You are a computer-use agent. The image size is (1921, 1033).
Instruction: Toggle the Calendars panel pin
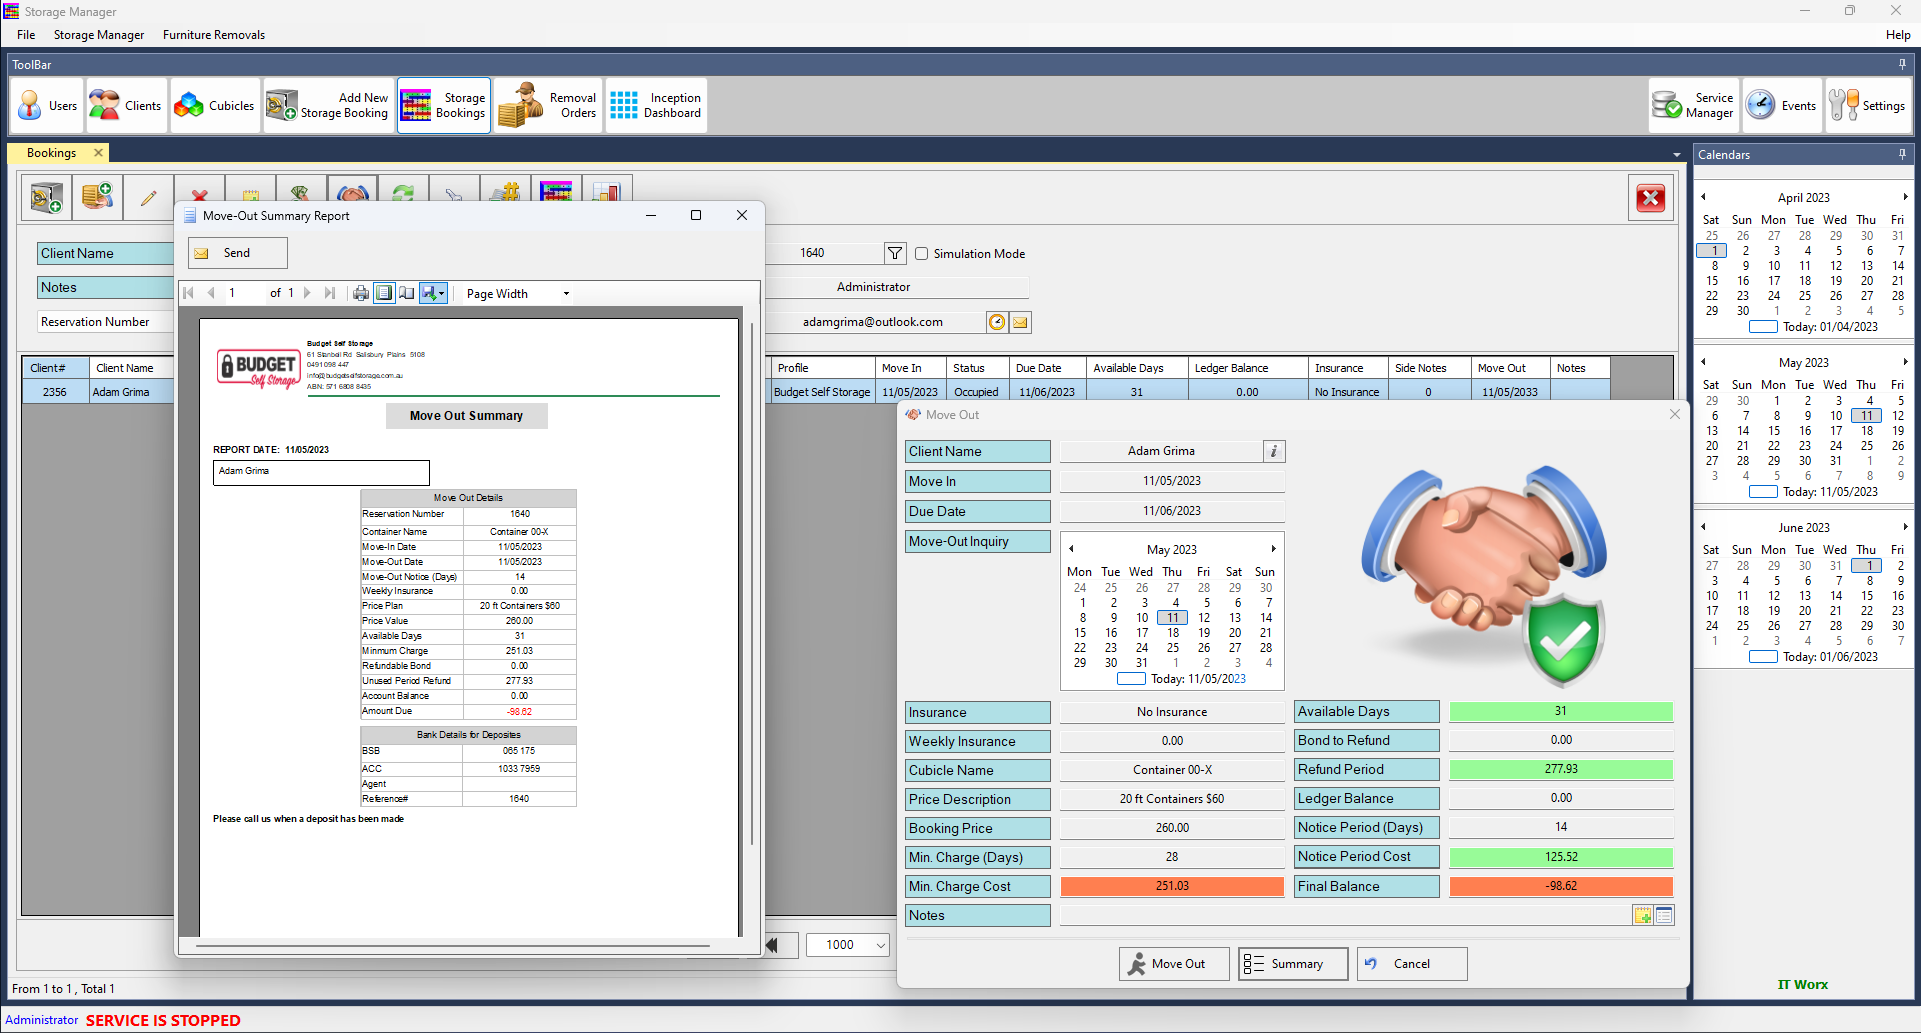click(x=1902, y=154)
